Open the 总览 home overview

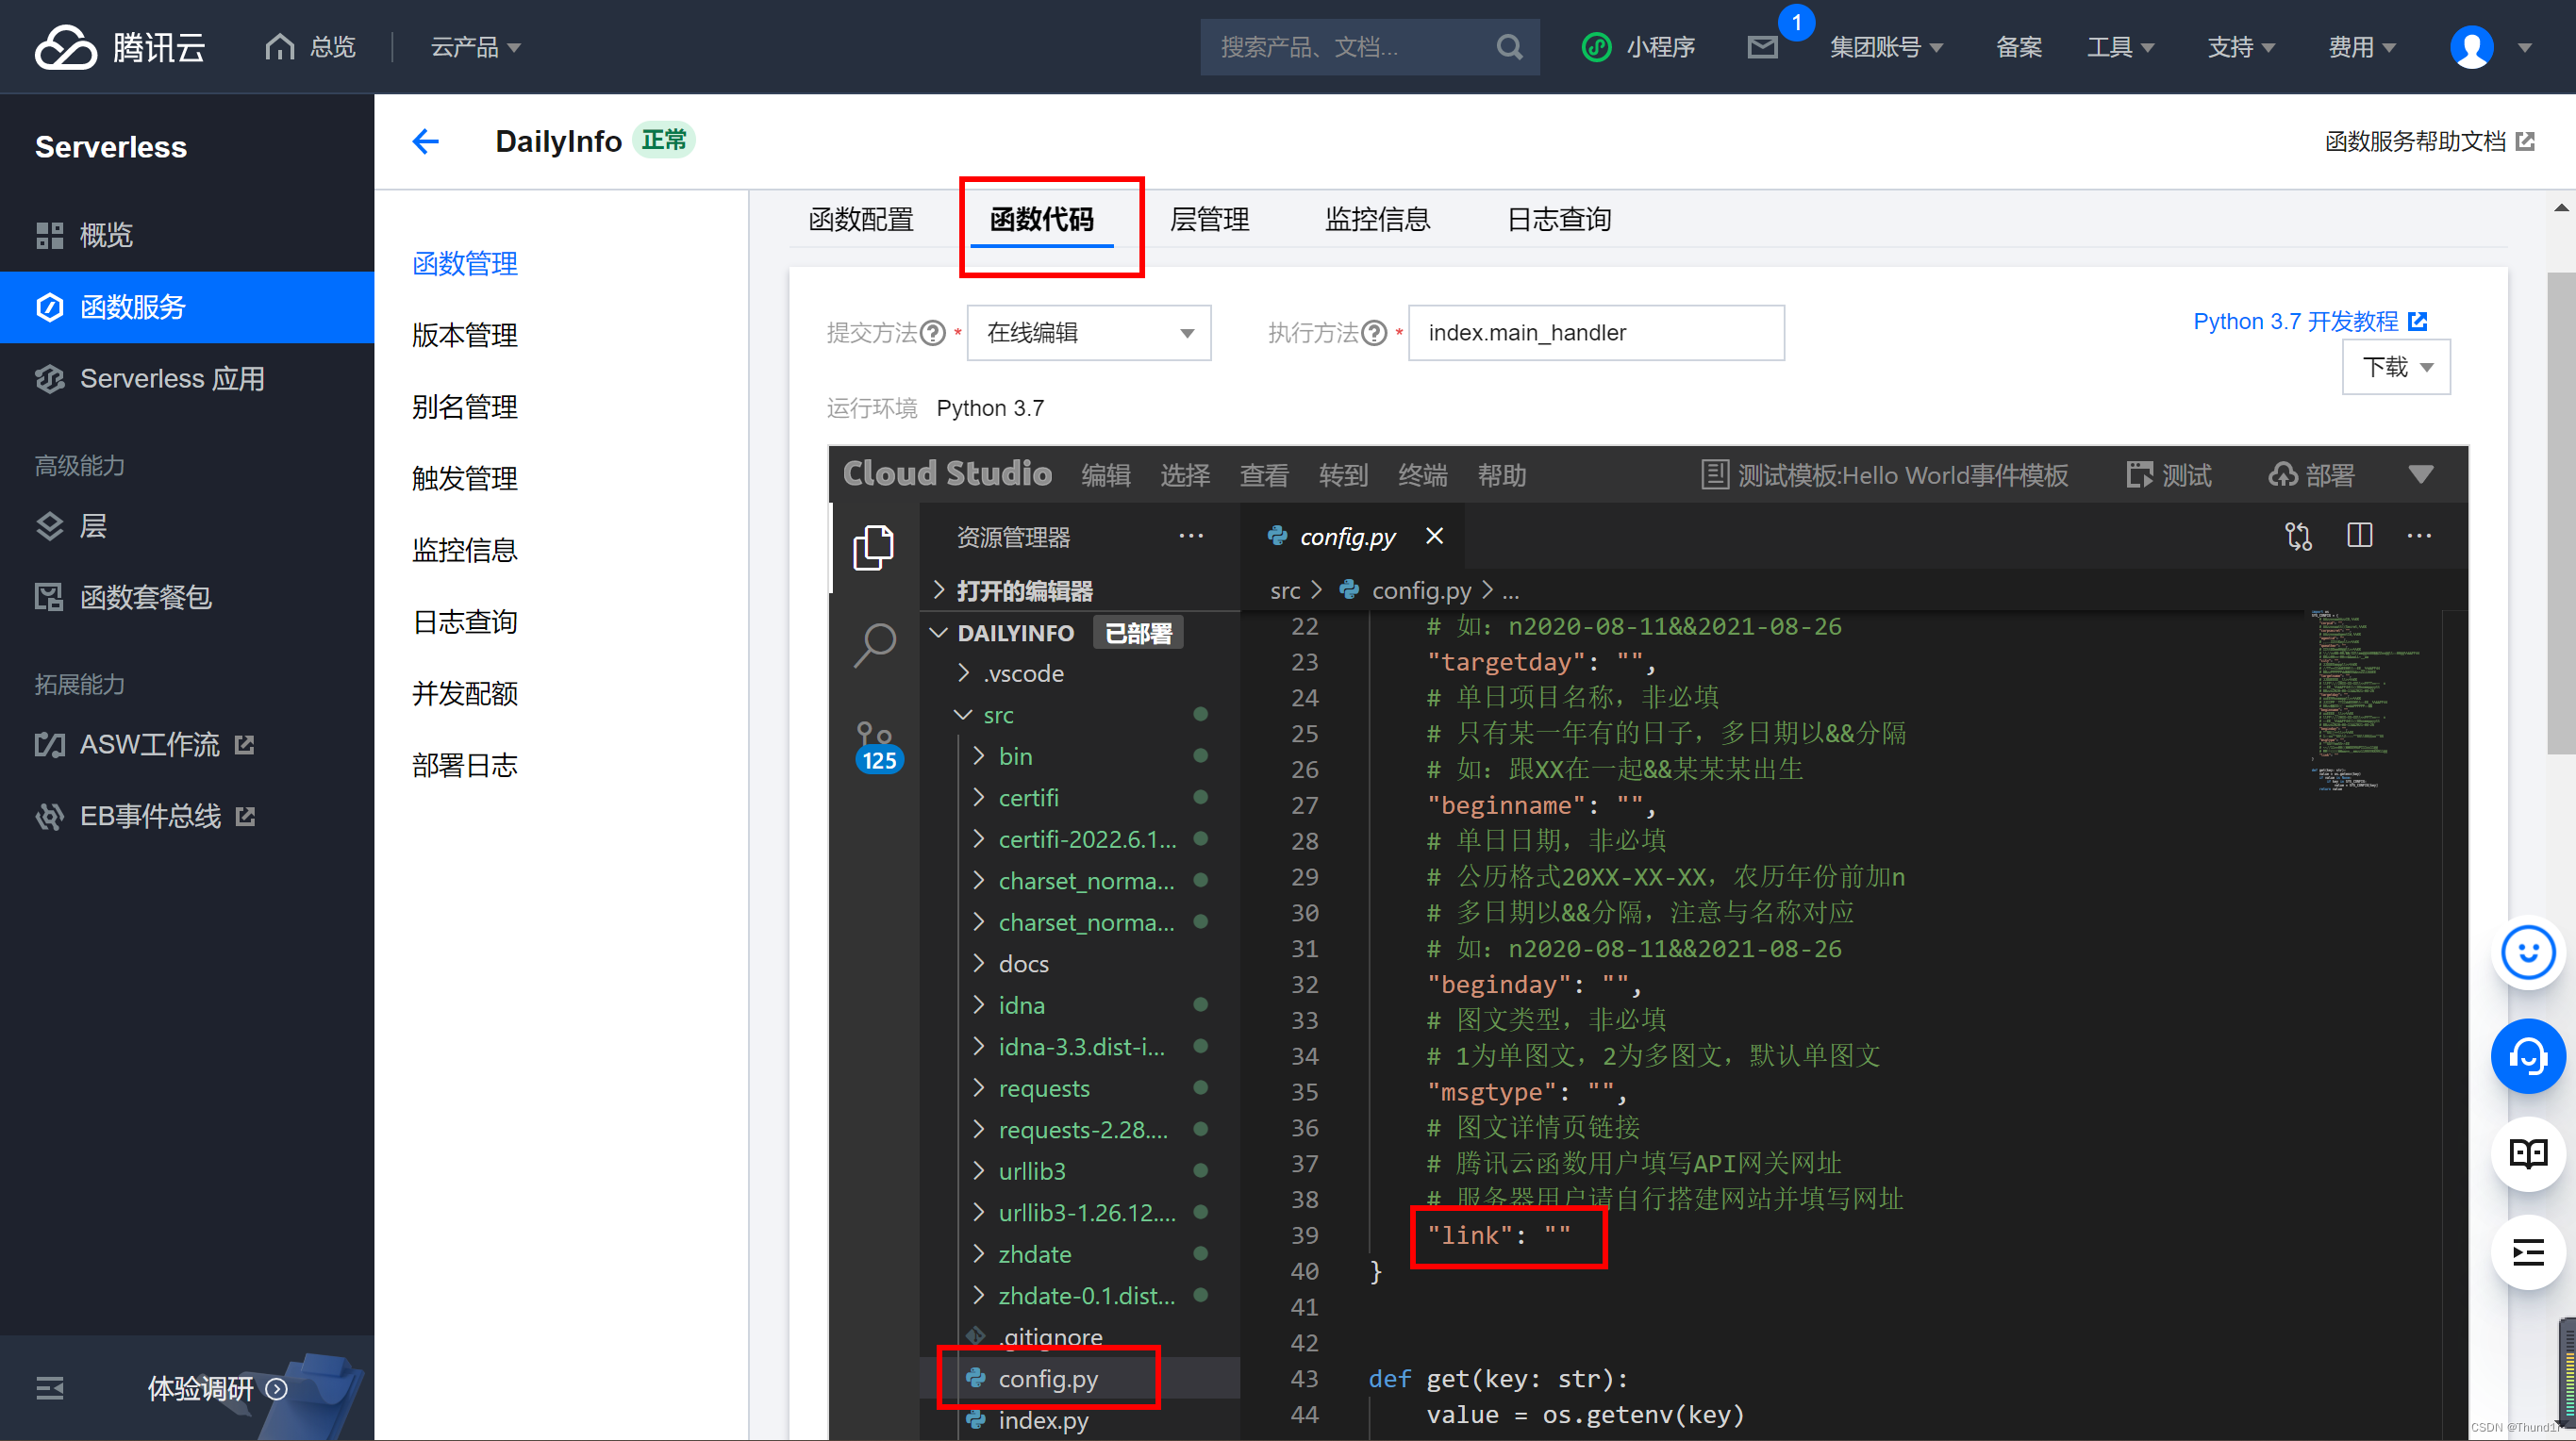[310, 47]
